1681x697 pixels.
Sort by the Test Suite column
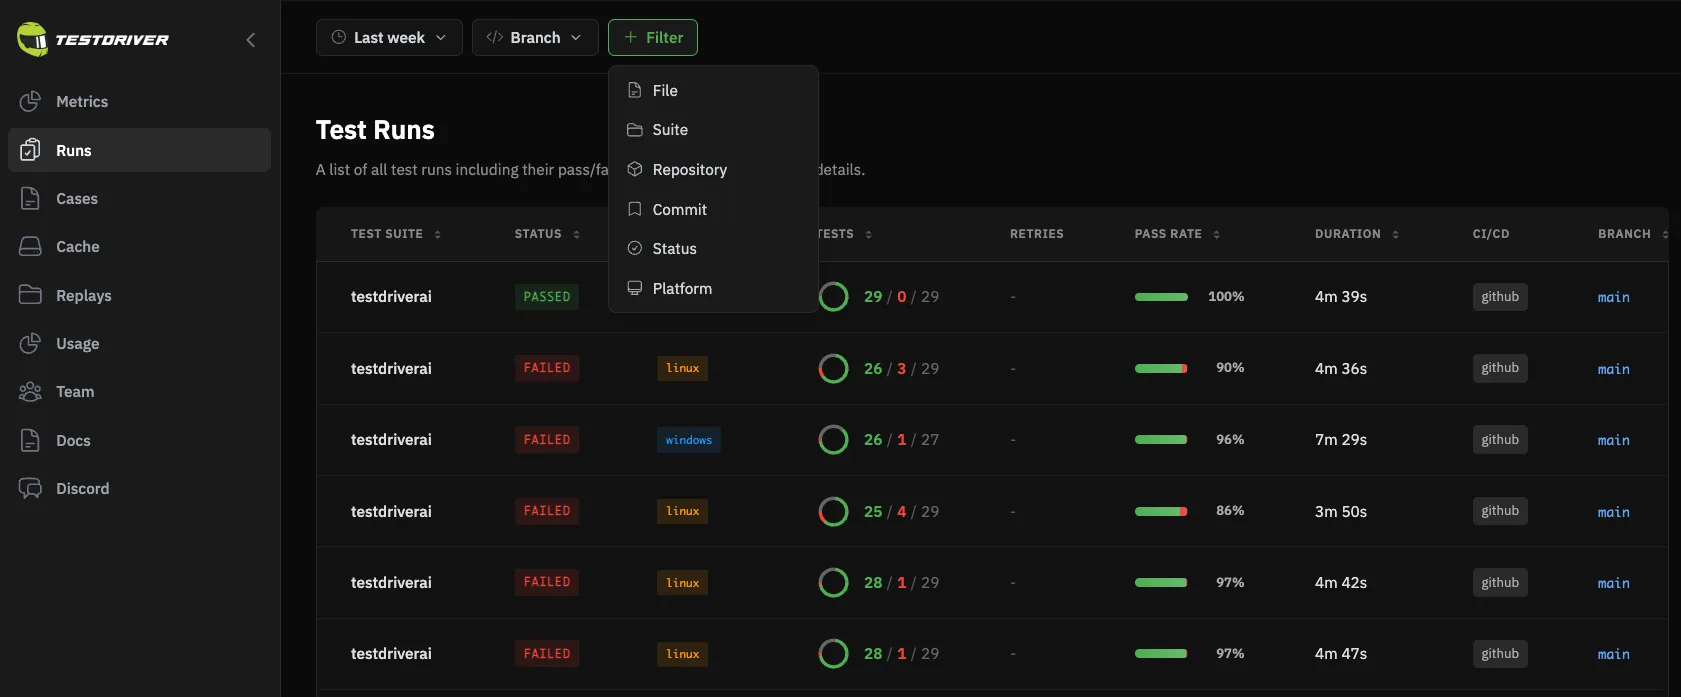point(396,234)
